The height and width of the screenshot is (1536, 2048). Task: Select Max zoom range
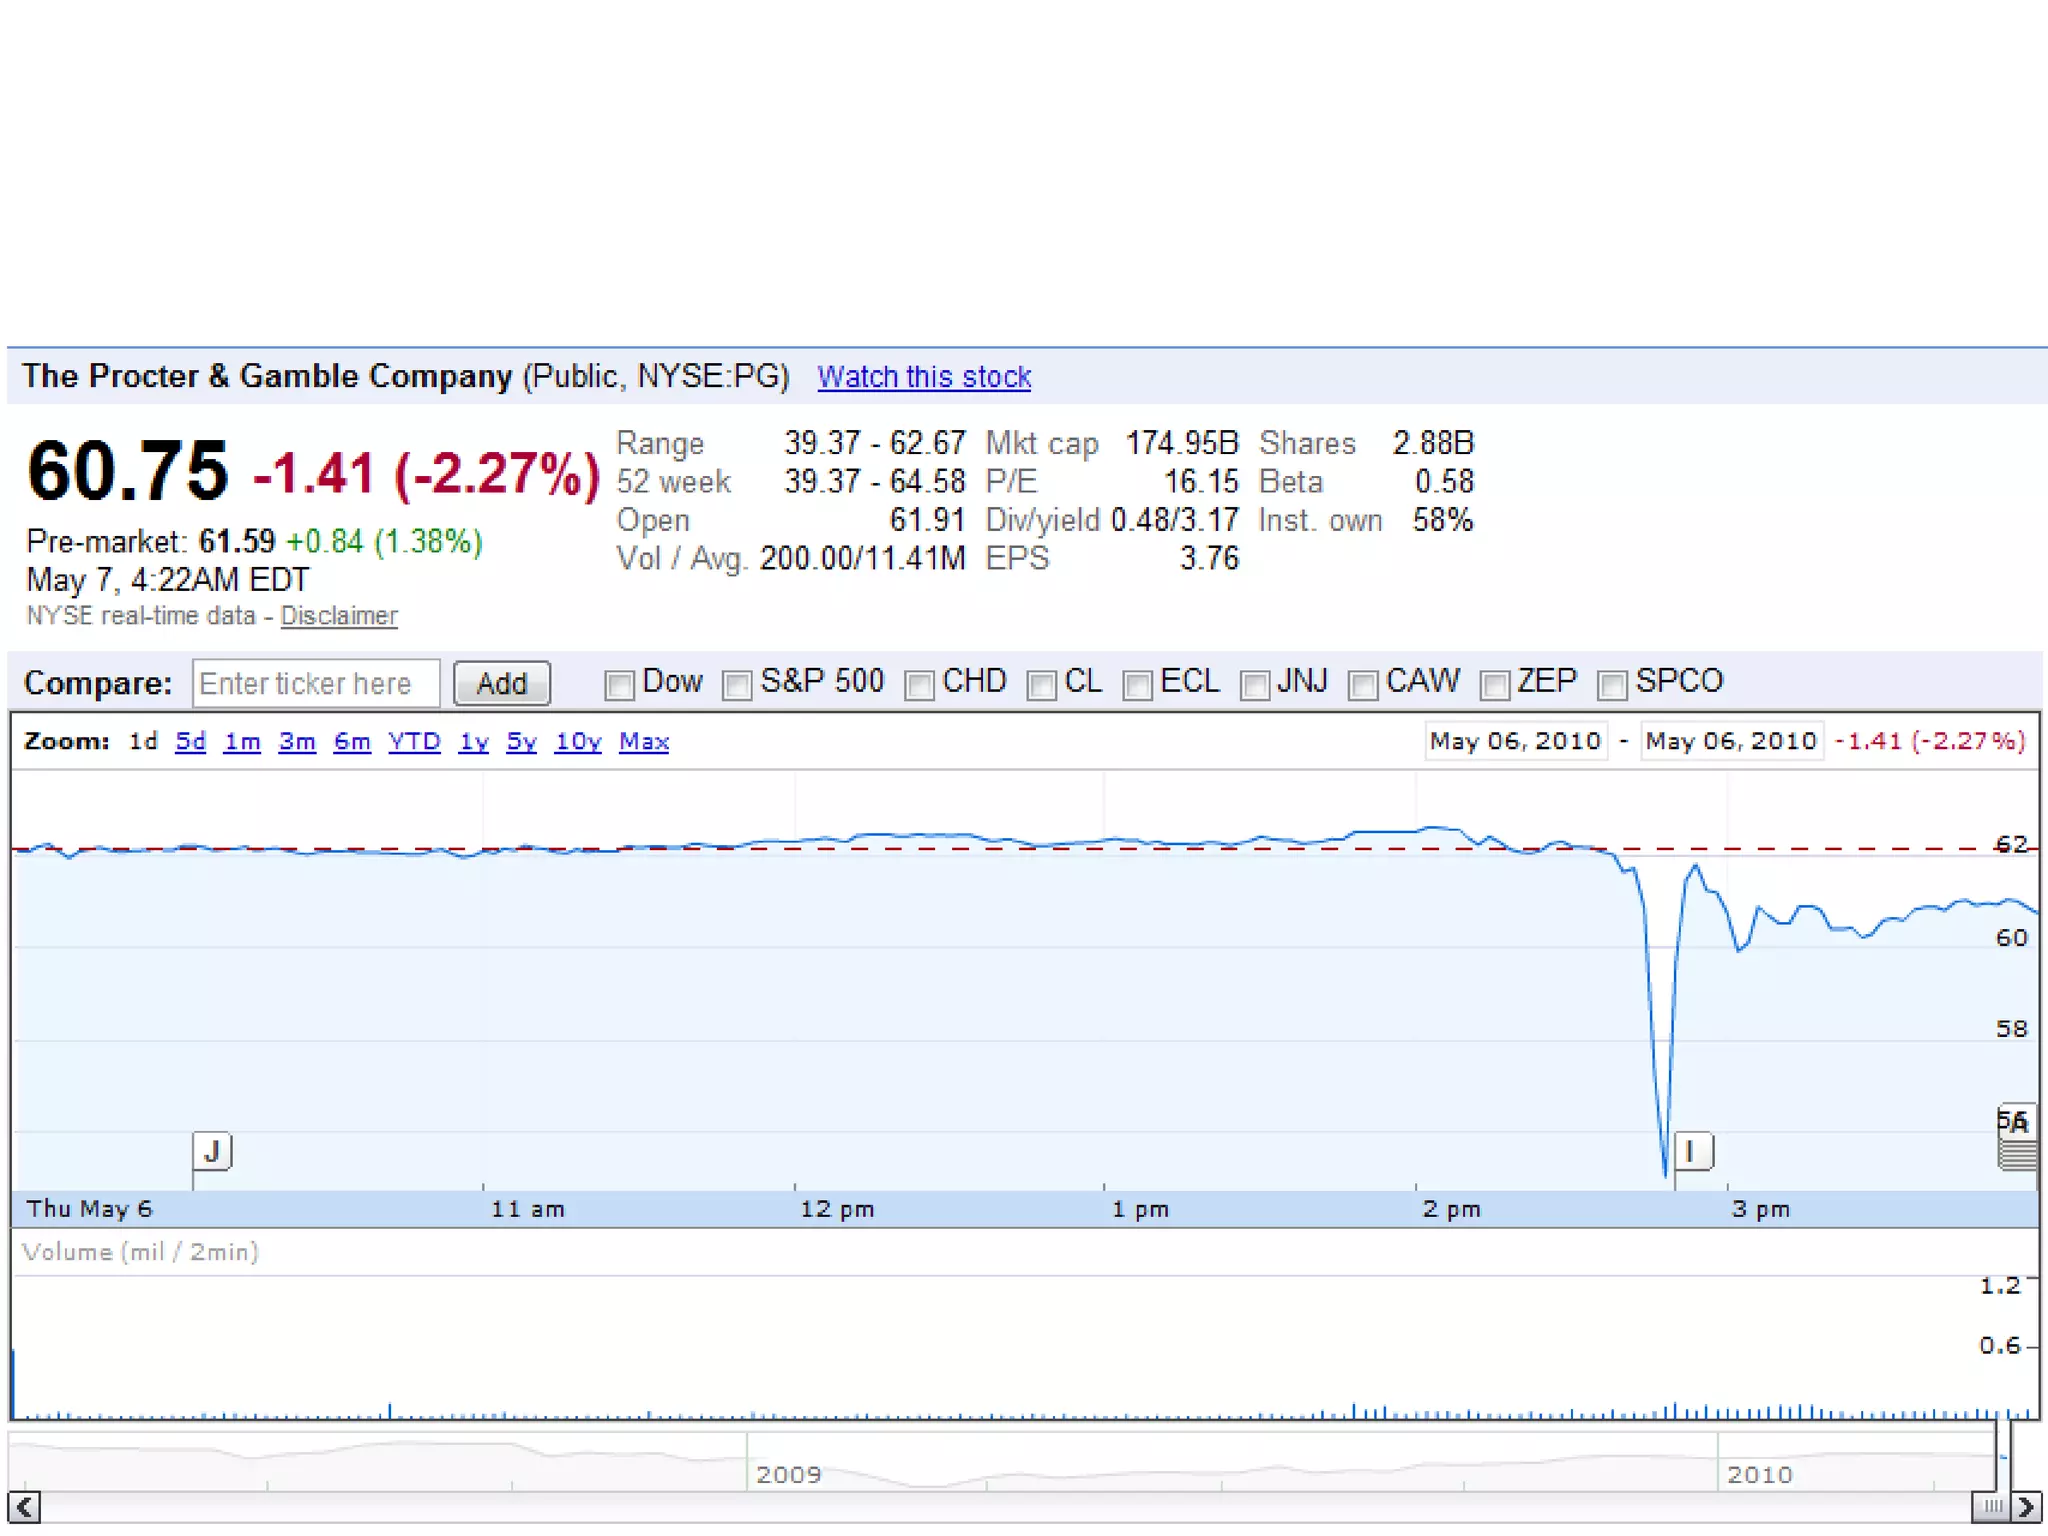644,741
